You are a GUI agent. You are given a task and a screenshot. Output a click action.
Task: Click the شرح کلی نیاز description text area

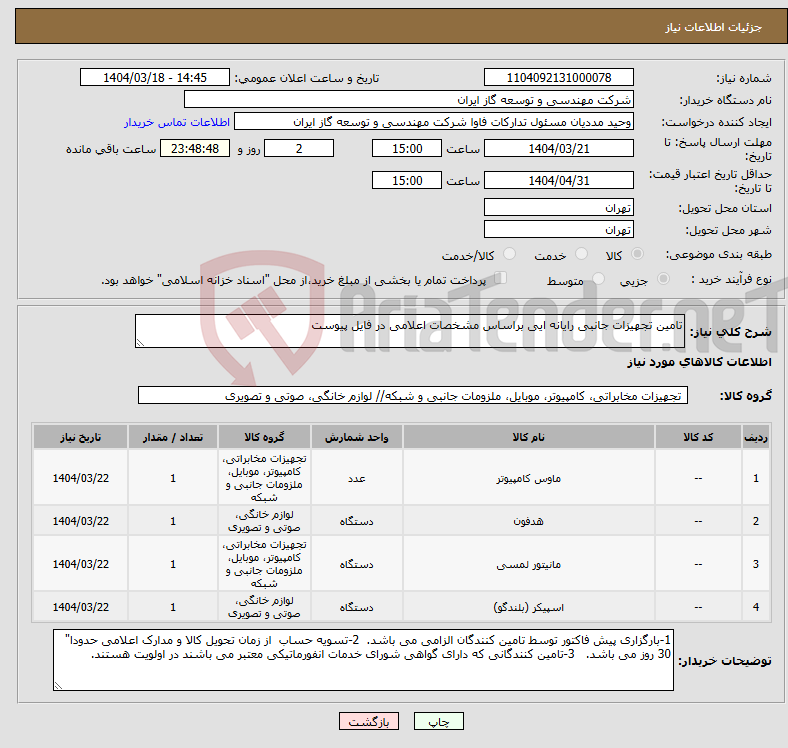[x=410, y=331]
